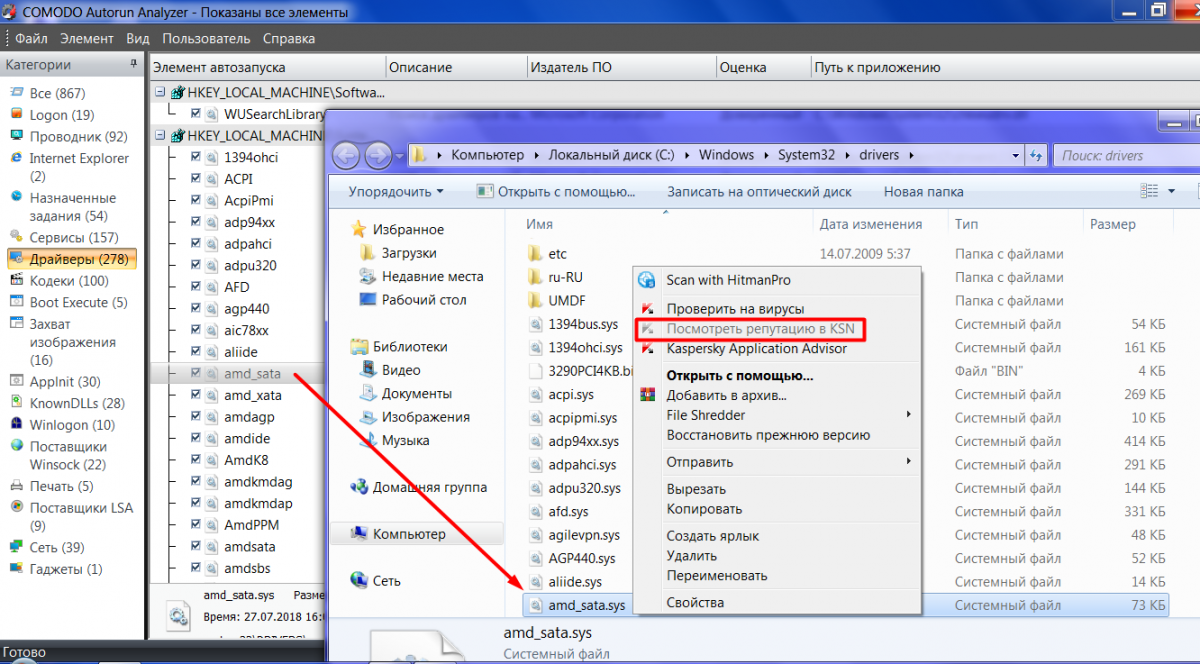Click Burn to optical disc button
This screenshot has height=664, width=1200.
(x=759, y=191)
